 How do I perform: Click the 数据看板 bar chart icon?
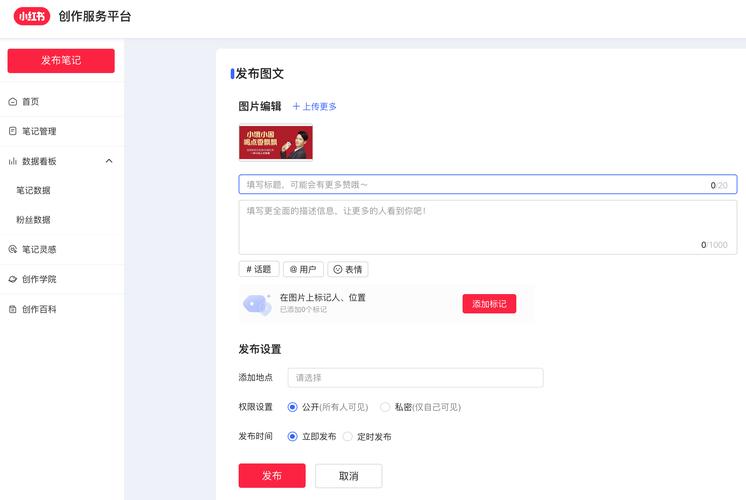point(13,161)
